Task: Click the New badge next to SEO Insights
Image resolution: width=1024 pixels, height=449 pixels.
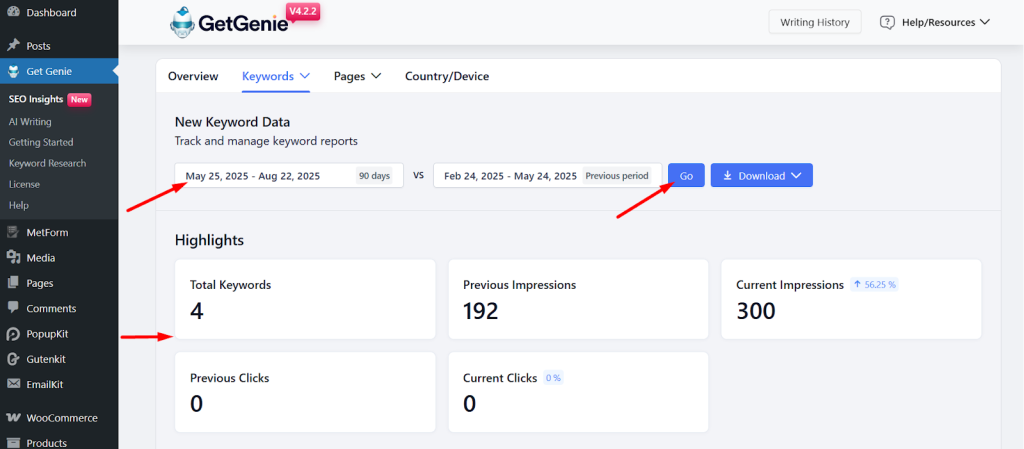Action: 79,100
